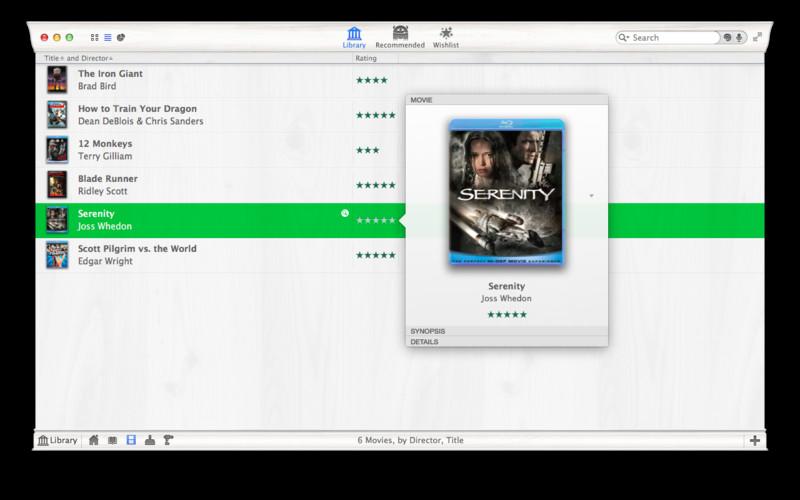This screenshot has height=500, width=800.
Task: Open the Recommended tab
Action: (400, 38)
